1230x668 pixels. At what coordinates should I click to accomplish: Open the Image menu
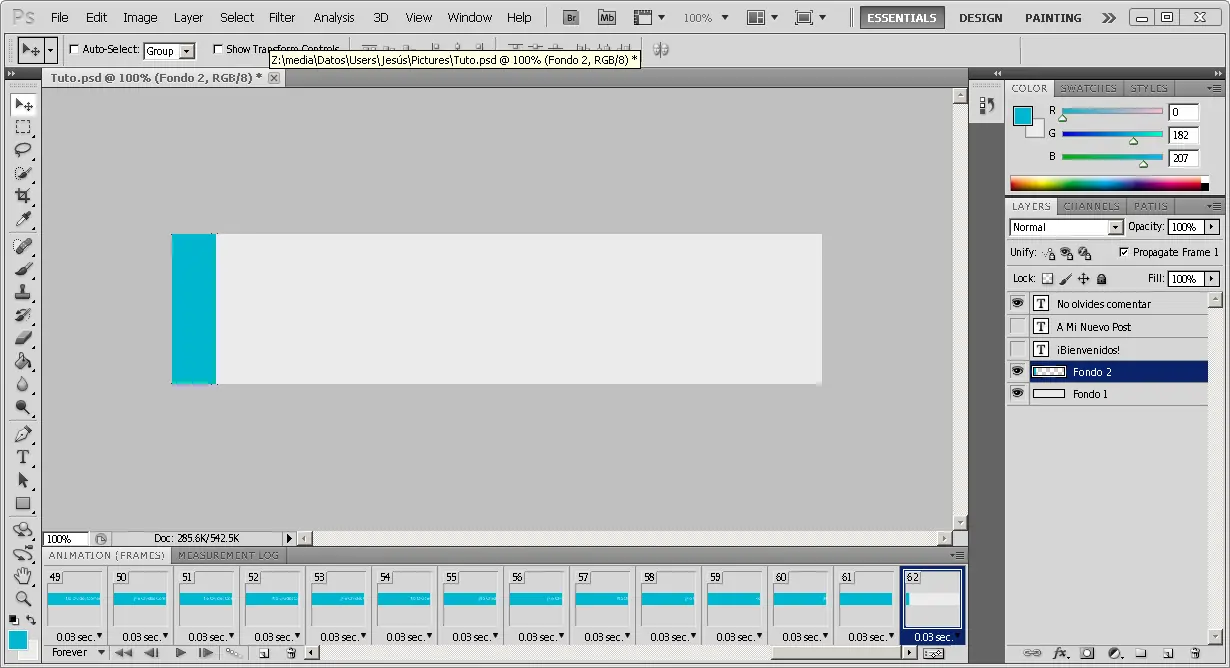click(x=140, y=17)
